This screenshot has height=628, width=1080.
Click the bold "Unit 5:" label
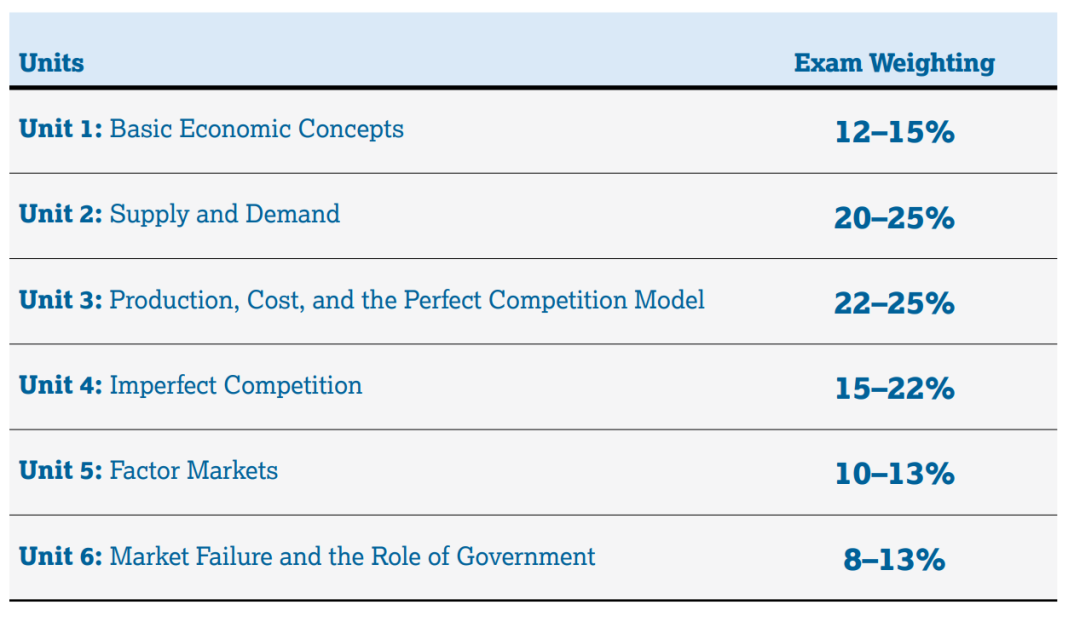pos(61,471)
